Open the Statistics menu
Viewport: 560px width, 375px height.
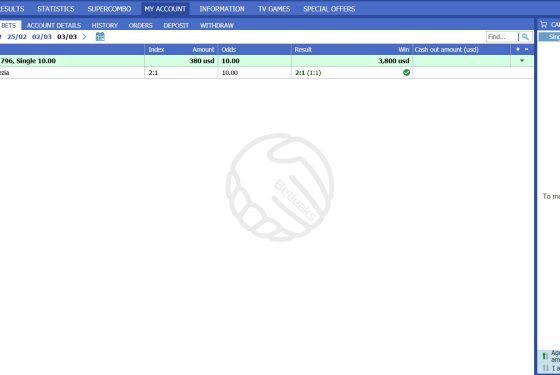pyautogui.click(x=56, y=9)
